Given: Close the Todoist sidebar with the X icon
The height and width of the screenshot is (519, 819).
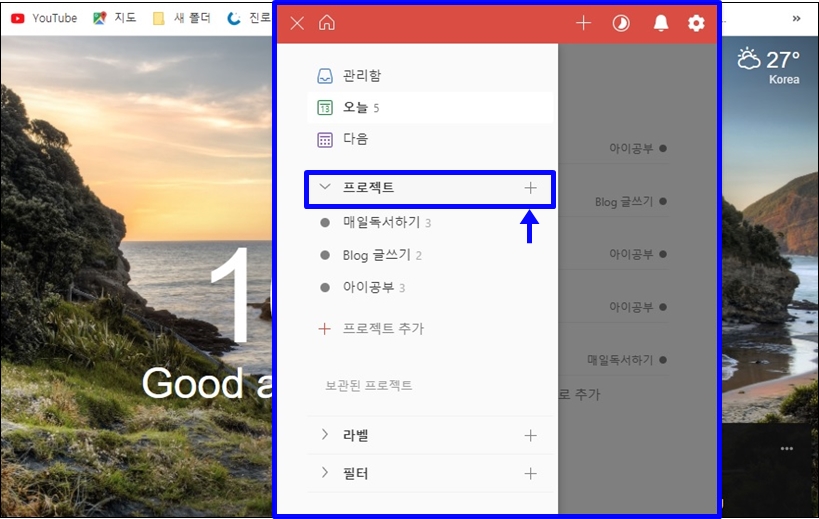Looking at the screenshot, I should click(x=297, y=23).
